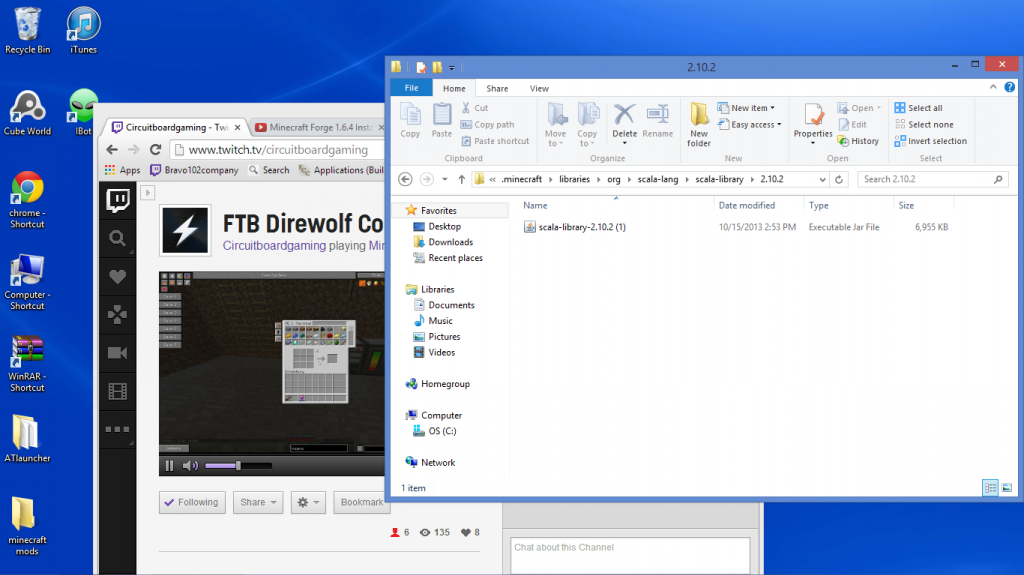The width and height of the screenshot is (1024, 575).
Task: Click the Twitch logo in the sidebar
Action: pyautogui.click(x=118, y=200)
